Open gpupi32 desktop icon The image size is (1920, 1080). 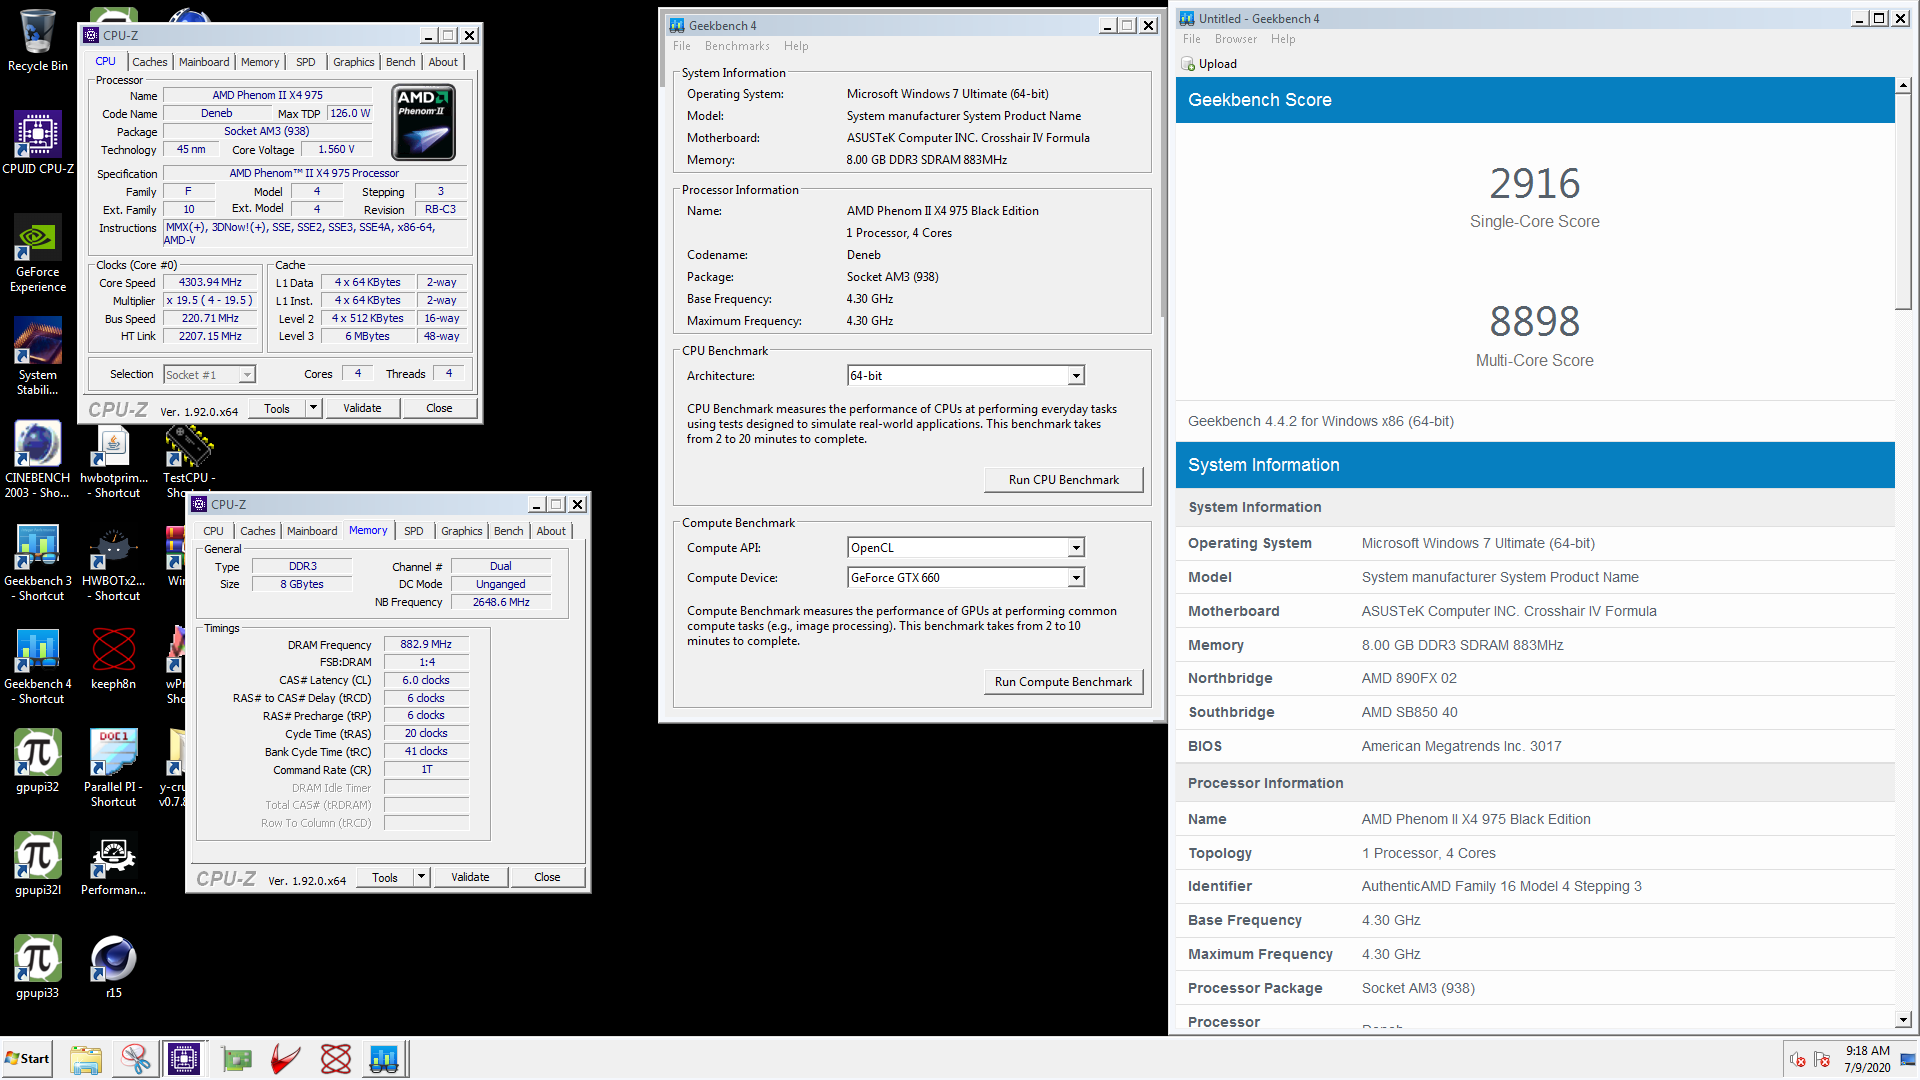click(38, 761)
